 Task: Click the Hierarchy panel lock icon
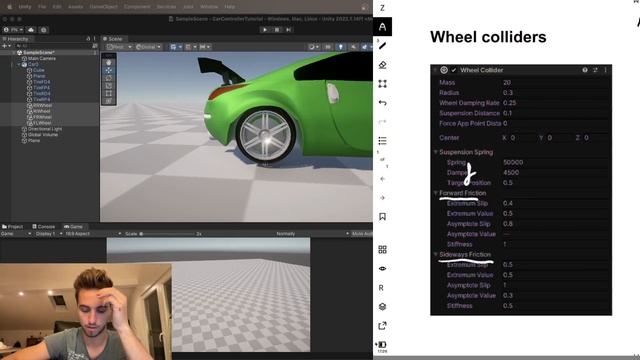coord(88,39)
